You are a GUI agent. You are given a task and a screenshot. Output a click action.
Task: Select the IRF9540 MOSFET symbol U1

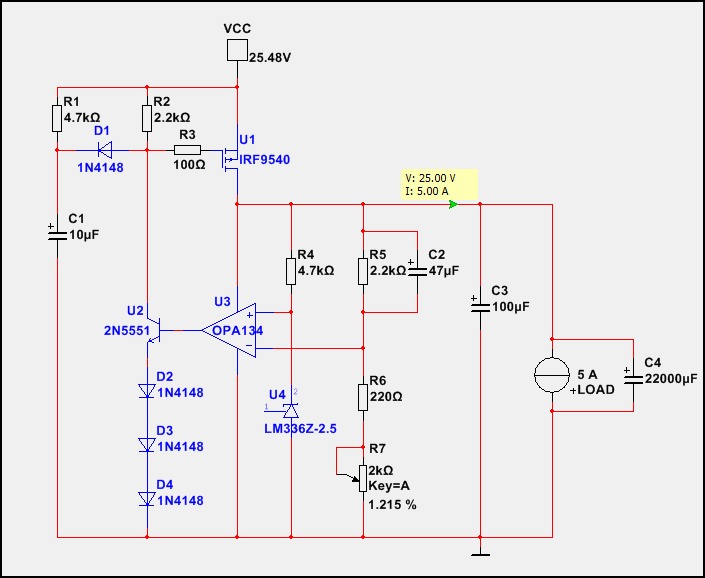tap(230, 160)
